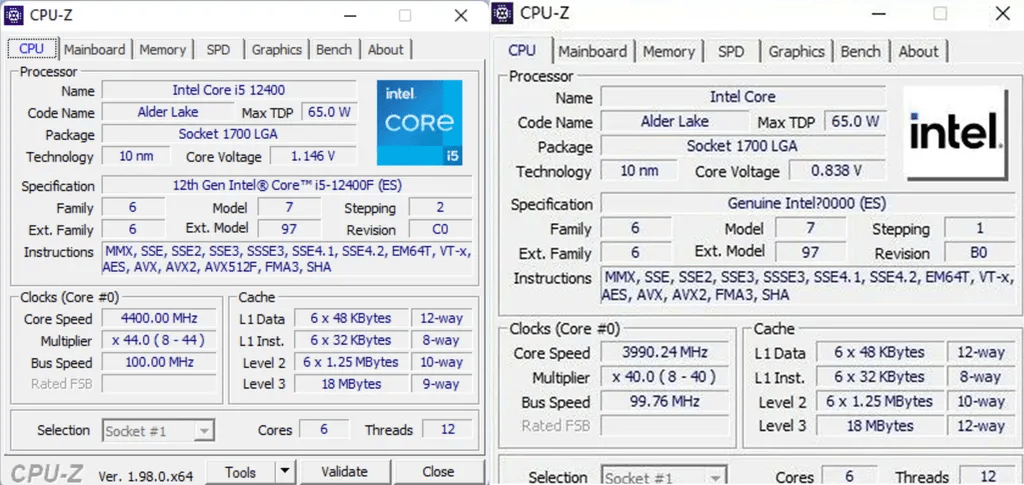
Task: Close the right CPU-Z window via X
Action: pyautogui.click(x=1001, y=13)
